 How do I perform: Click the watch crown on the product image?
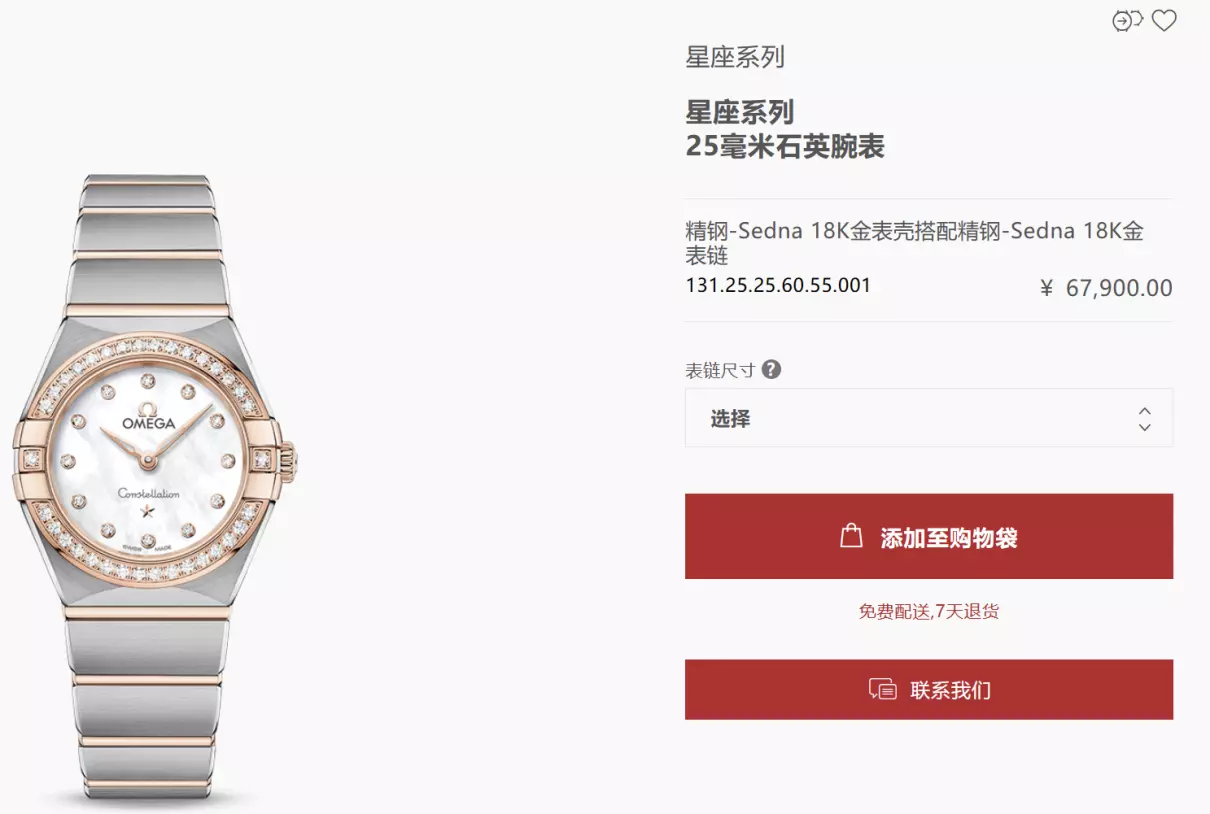(292, 461)
